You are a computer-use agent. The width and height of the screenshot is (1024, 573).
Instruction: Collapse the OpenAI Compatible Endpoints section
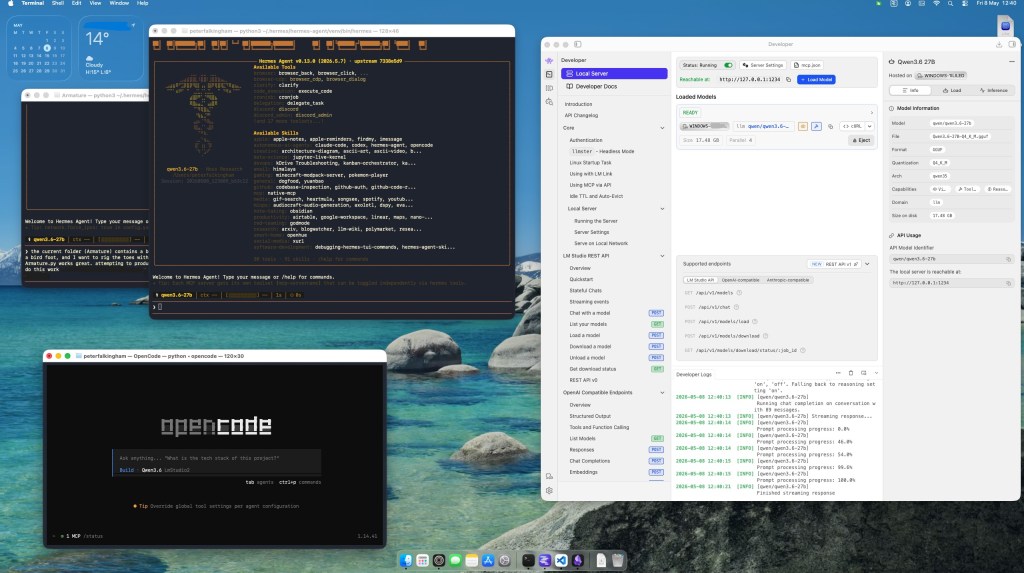662,393
